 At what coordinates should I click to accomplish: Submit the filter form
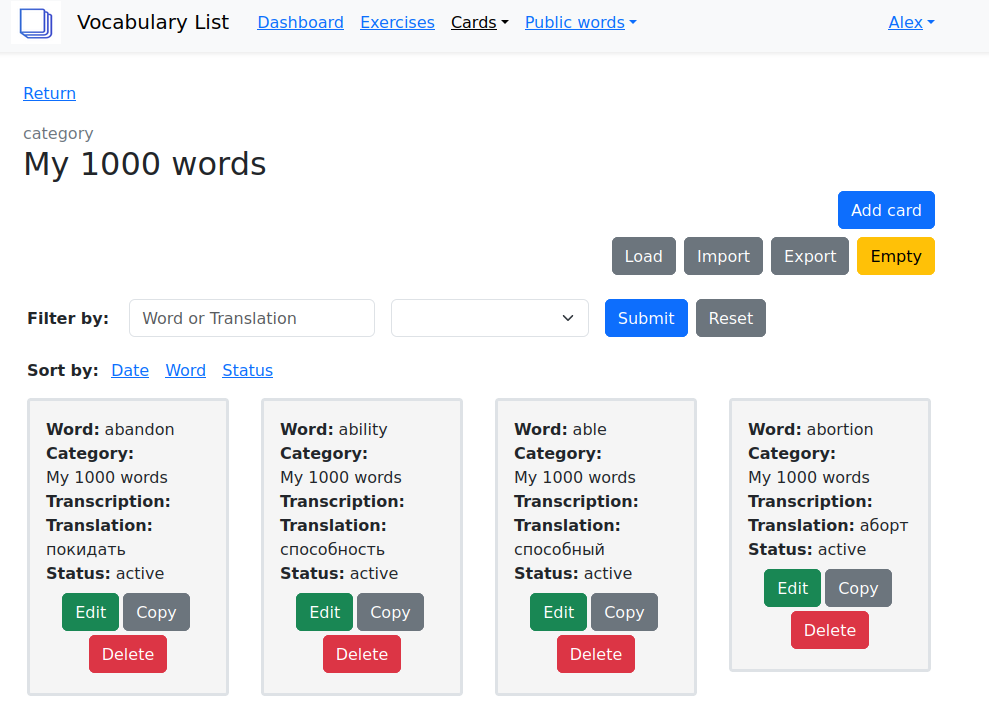tap(645, 318)
